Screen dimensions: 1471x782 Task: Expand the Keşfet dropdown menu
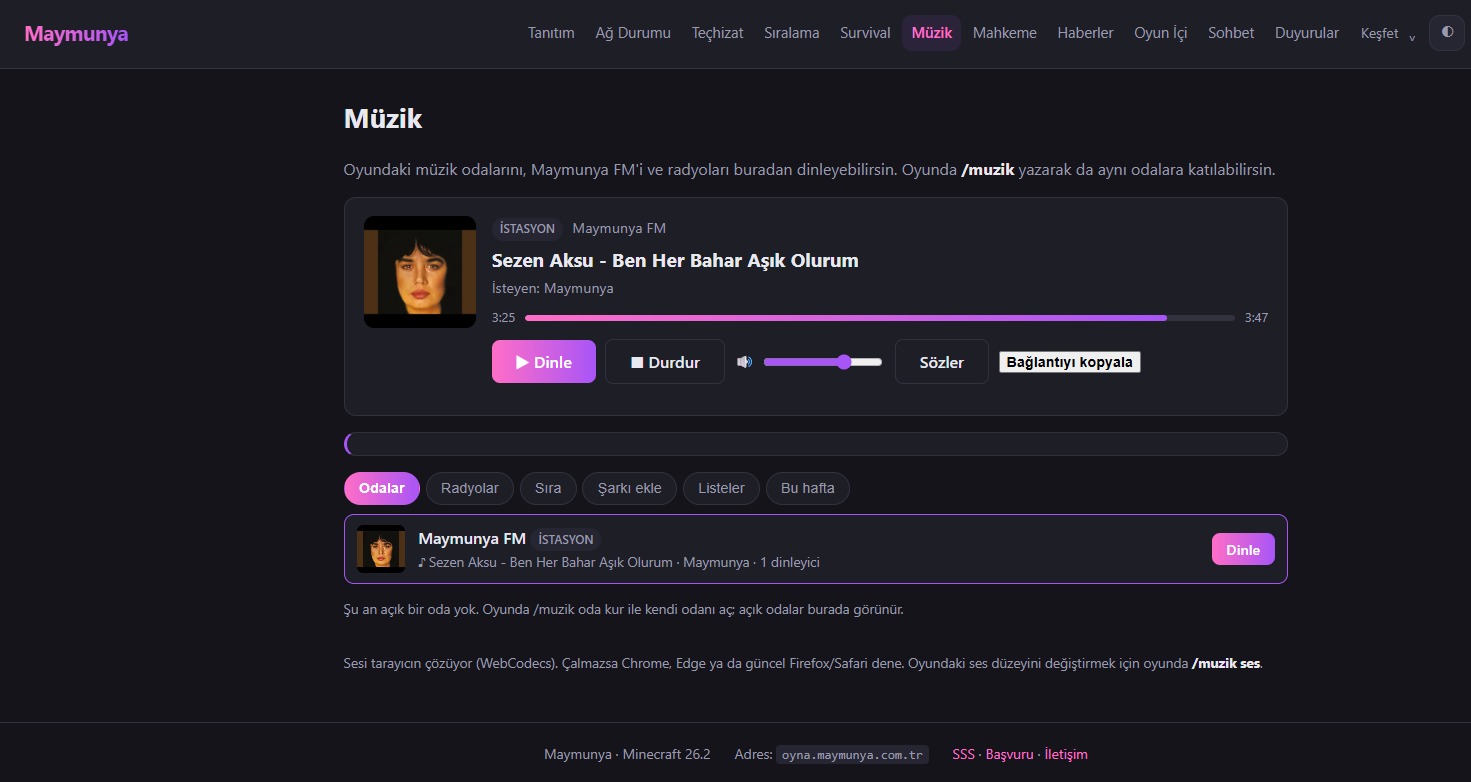(x=1388, y=33)
